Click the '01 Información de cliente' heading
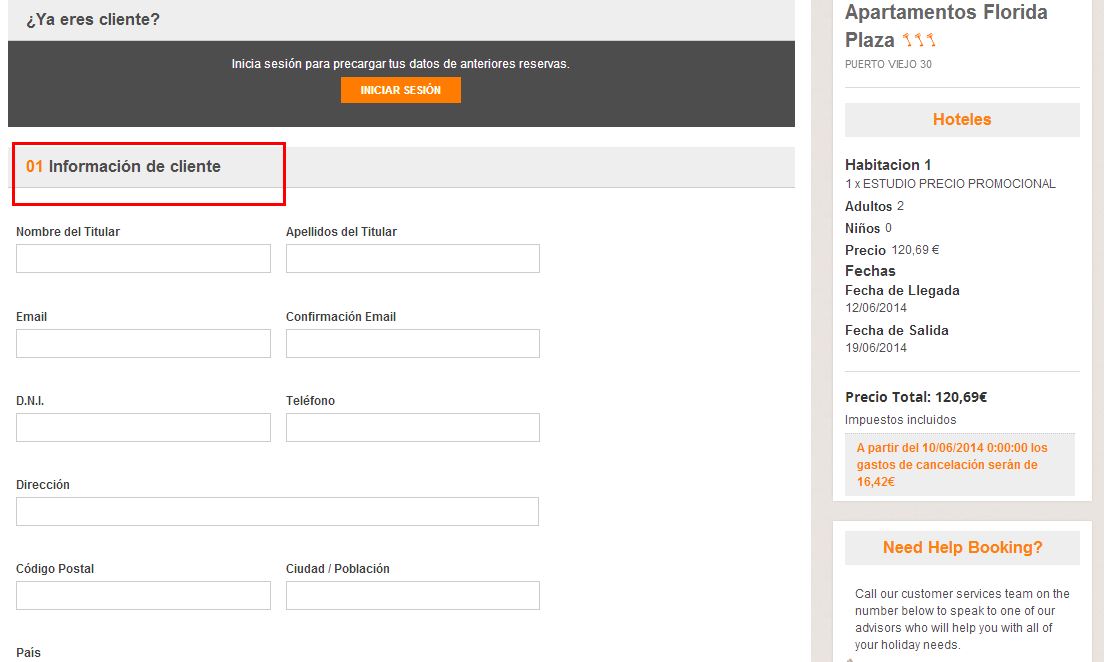Viewport: 1104px width, 662px height. (x=123, y=166)
